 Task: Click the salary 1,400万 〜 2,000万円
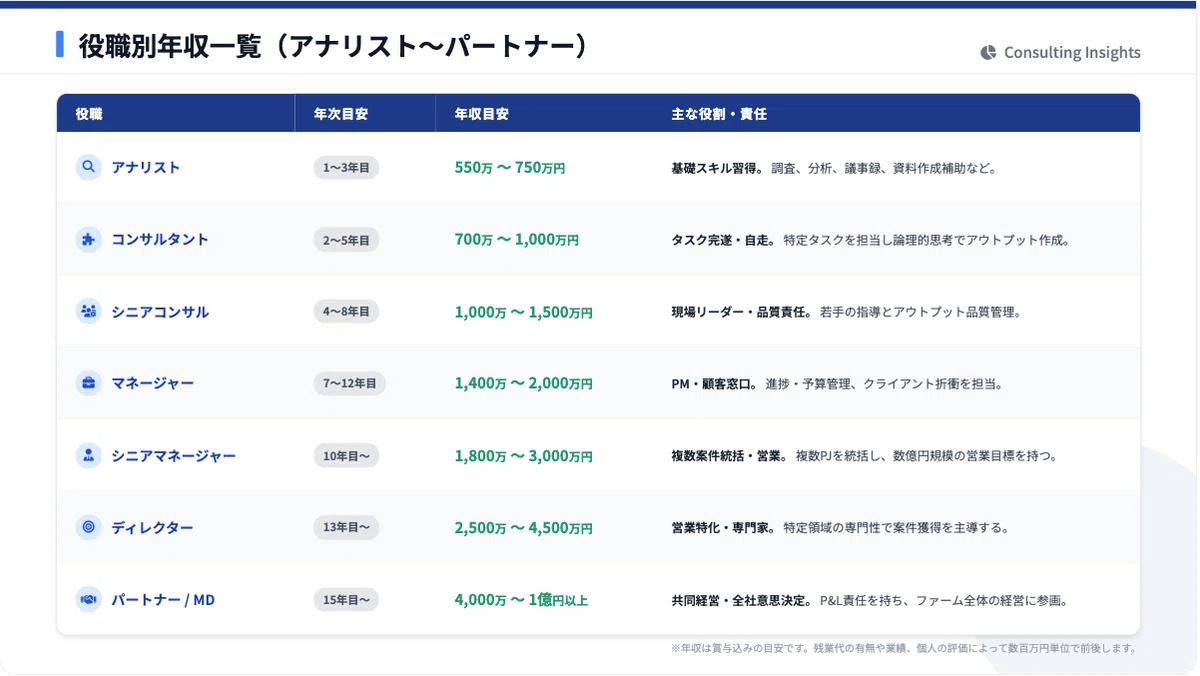tap(524, 384)
